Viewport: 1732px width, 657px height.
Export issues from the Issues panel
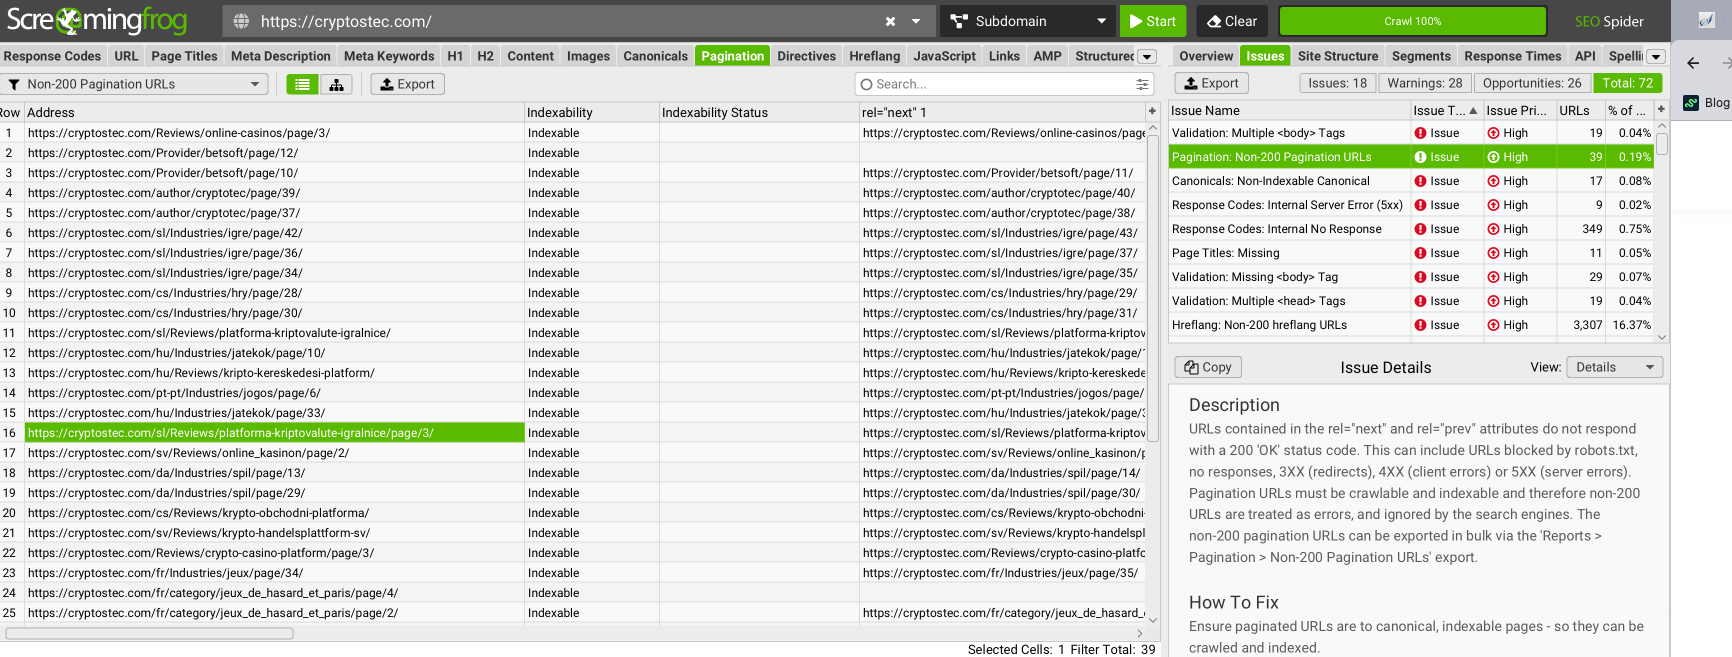[x=1211, y=83]
